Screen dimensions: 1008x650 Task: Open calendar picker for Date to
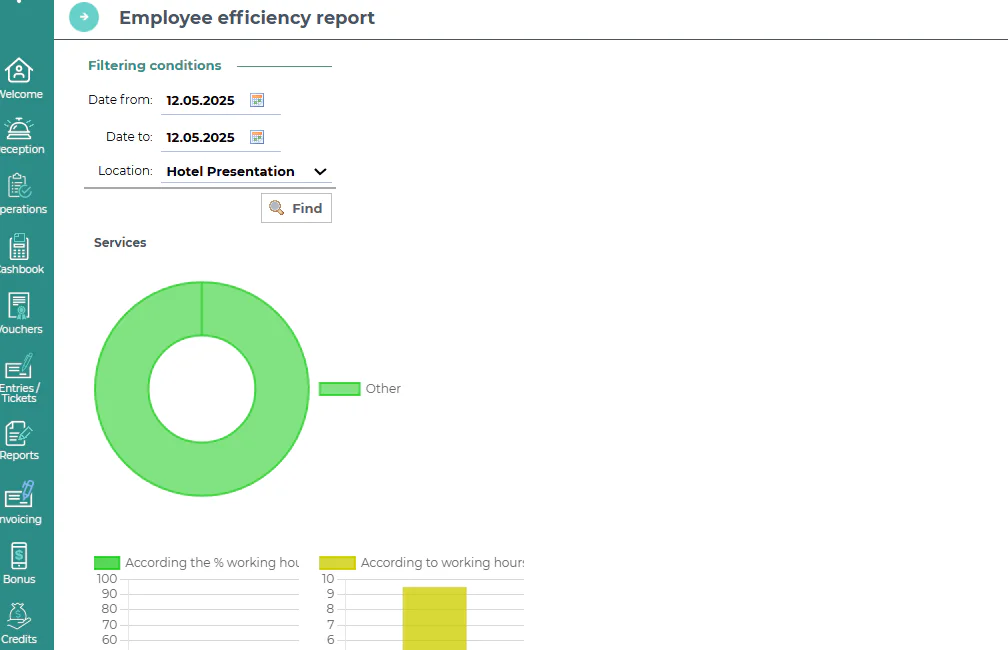pos(257,137)
